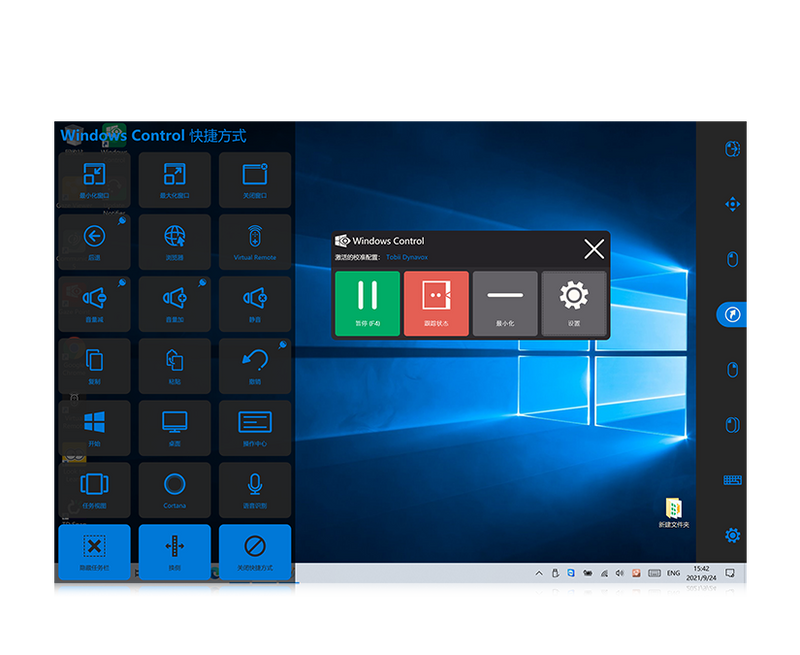The height and width of the screenshot is (655, 800).
Task: Toggle 静音 mute shortcut
Action: click(x=255, y=304)
